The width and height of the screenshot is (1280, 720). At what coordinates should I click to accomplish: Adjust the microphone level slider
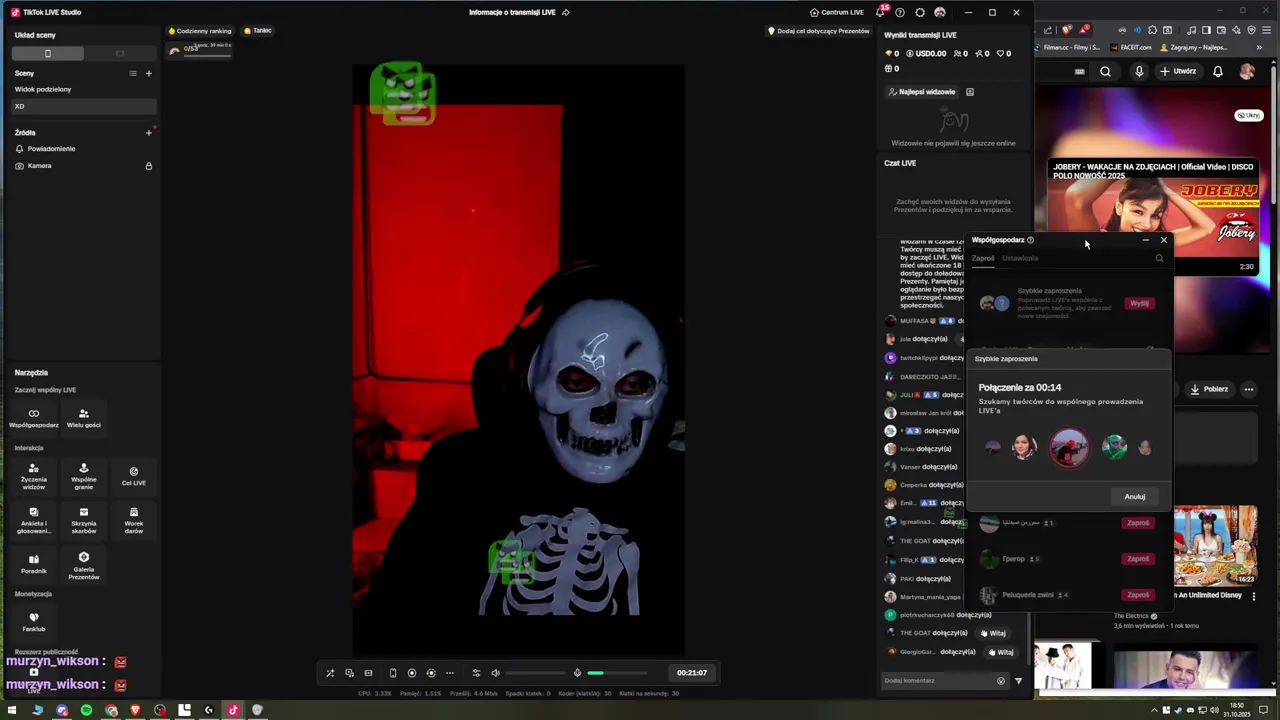click(x=617, y=673)
